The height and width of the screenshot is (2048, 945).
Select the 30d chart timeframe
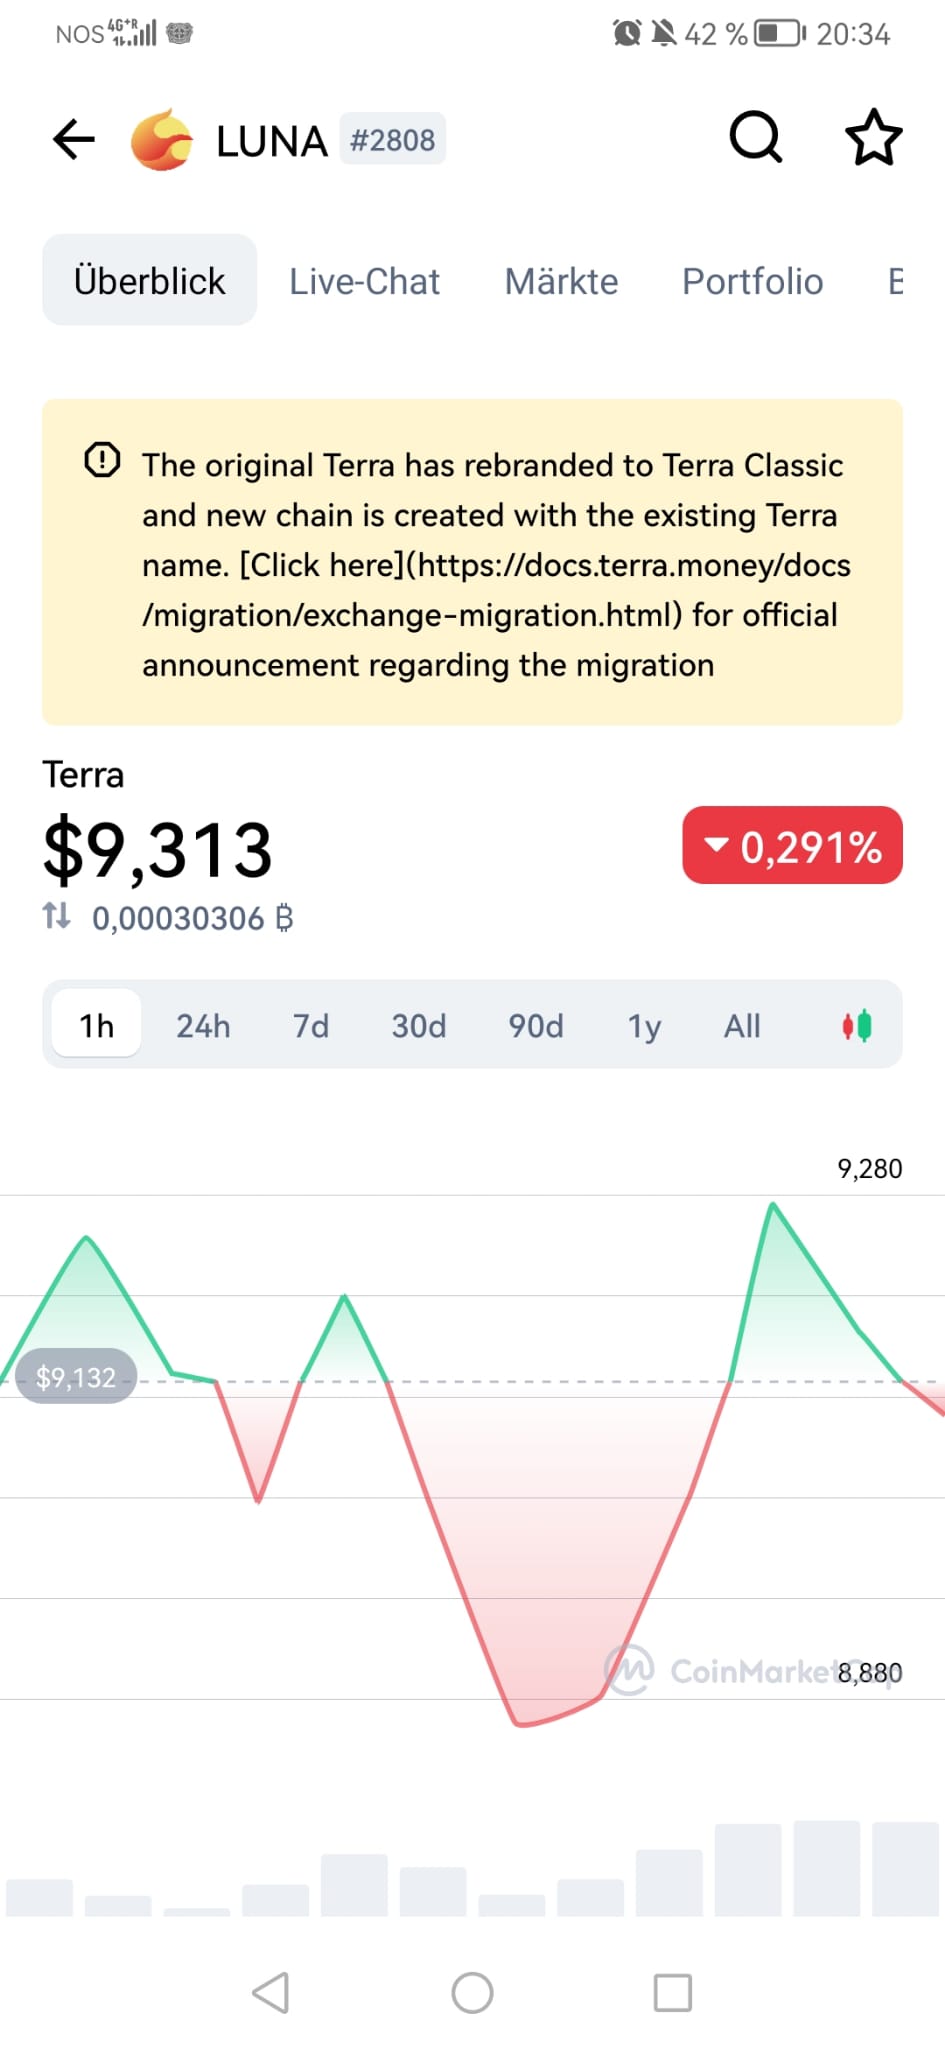coord(419,1025)
